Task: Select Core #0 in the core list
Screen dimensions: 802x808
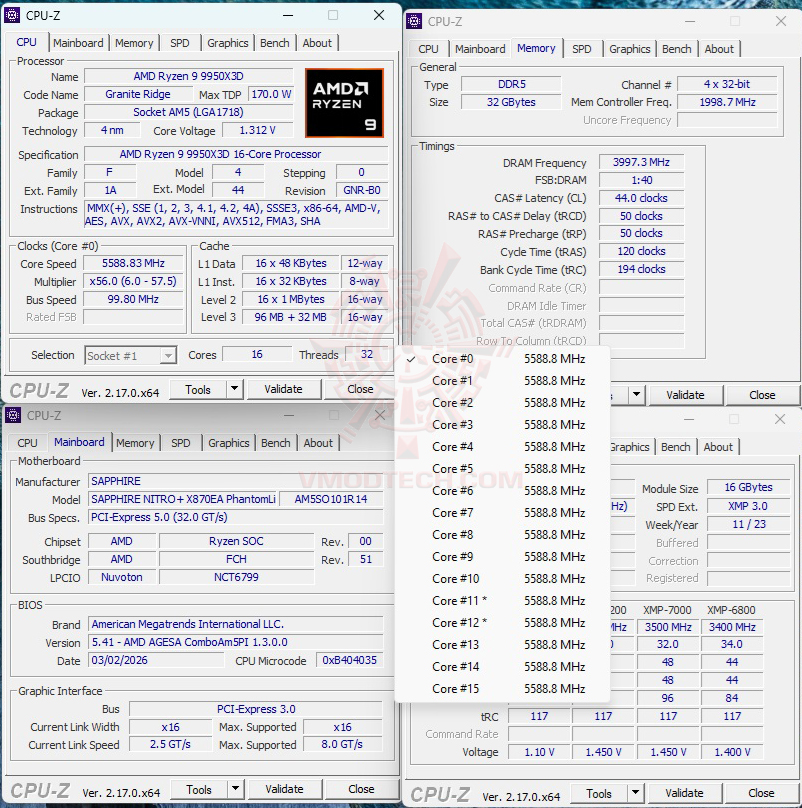Action: point(503,359)
